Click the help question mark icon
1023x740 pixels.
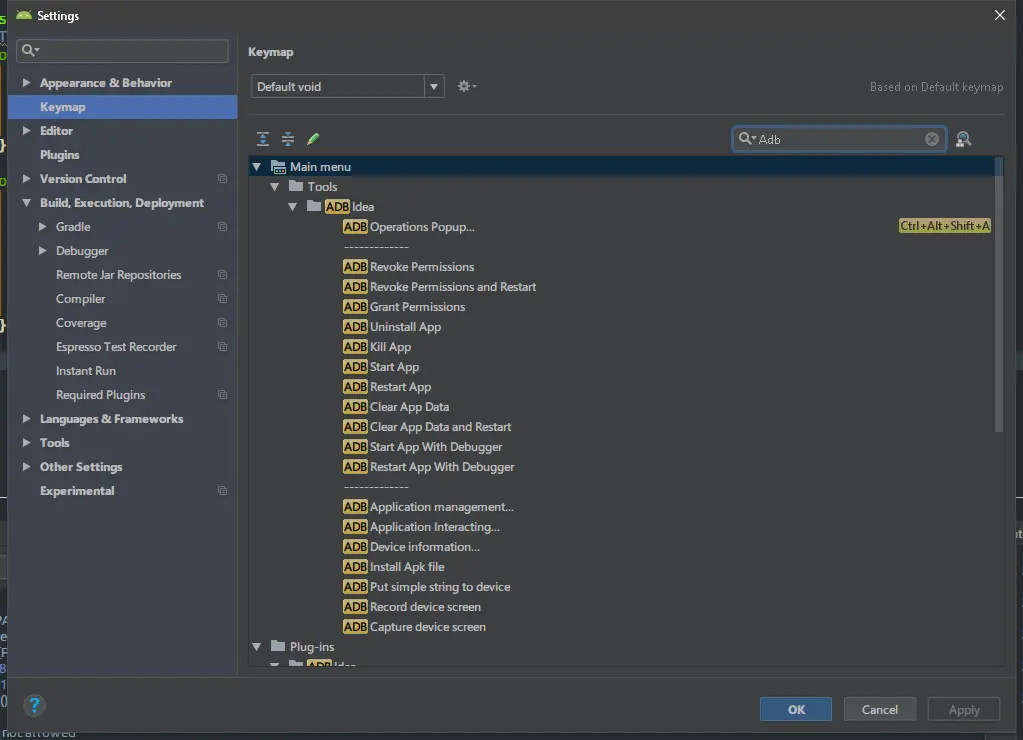click(x=35, y=705)
